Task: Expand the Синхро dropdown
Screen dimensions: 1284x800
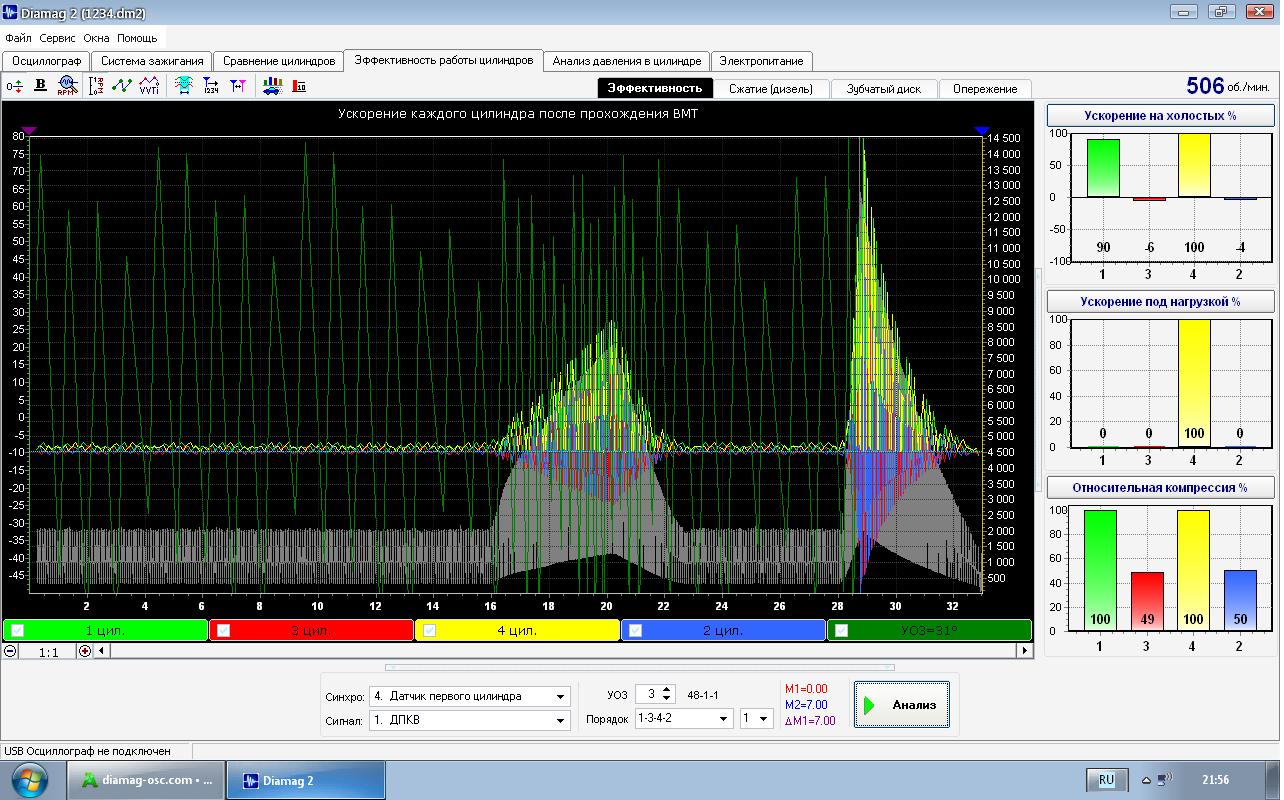Action: pyautogui.click(x=559, y=696)
